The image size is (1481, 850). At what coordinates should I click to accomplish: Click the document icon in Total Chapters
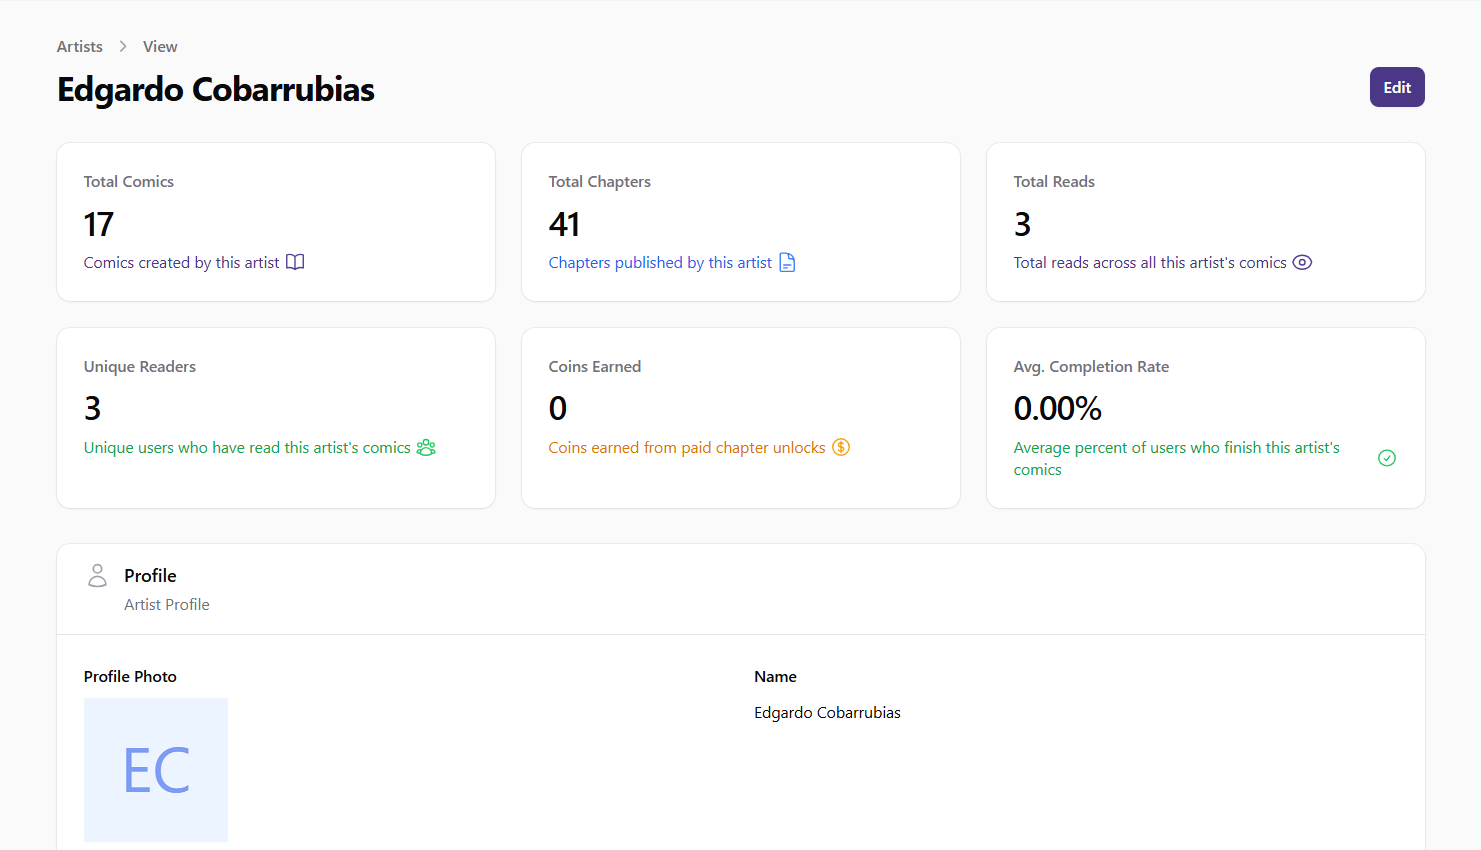787,262
